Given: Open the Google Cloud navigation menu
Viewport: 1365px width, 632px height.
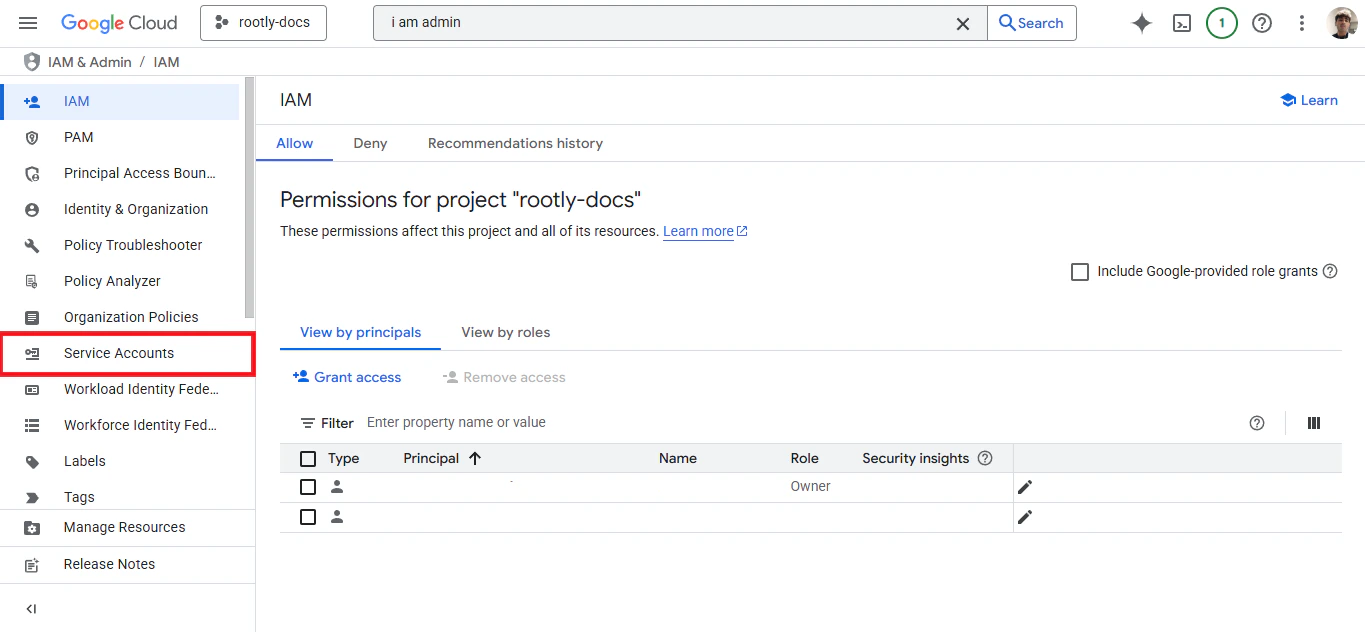Looking at the screenshot, I should [x=27, y=22].
